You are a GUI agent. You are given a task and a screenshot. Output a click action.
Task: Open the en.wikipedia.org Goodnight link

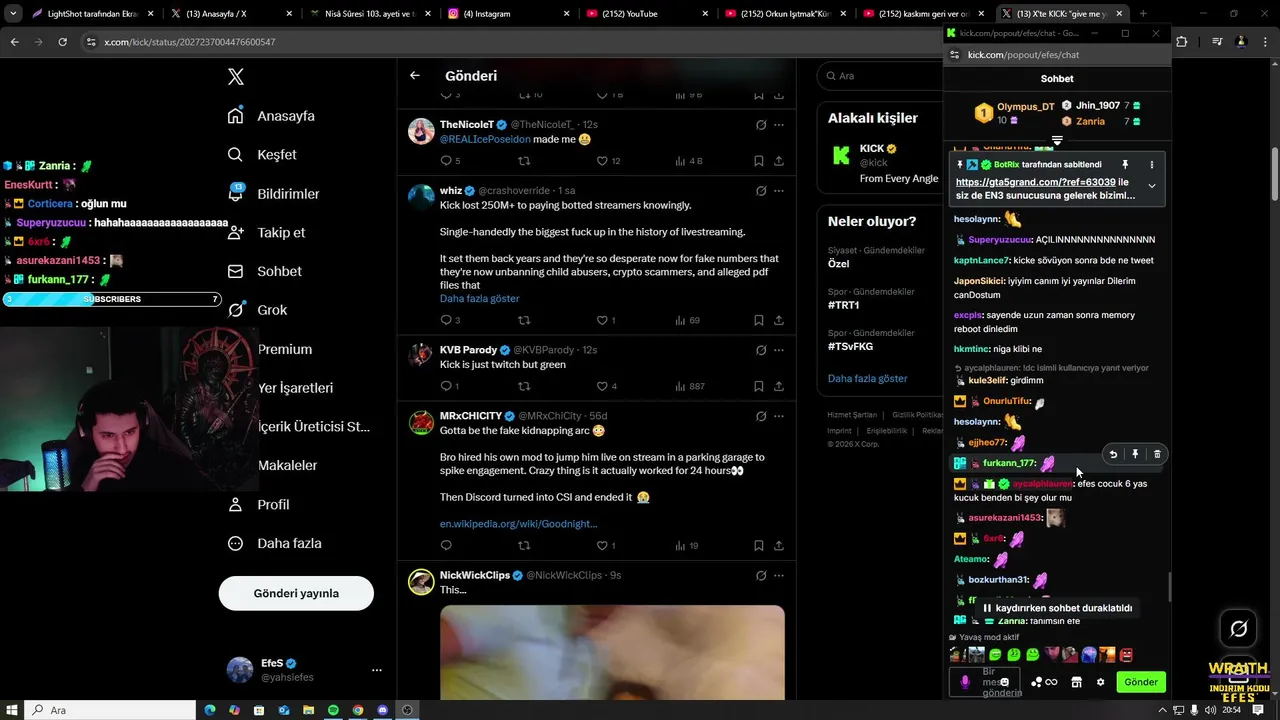pos(518,523)
